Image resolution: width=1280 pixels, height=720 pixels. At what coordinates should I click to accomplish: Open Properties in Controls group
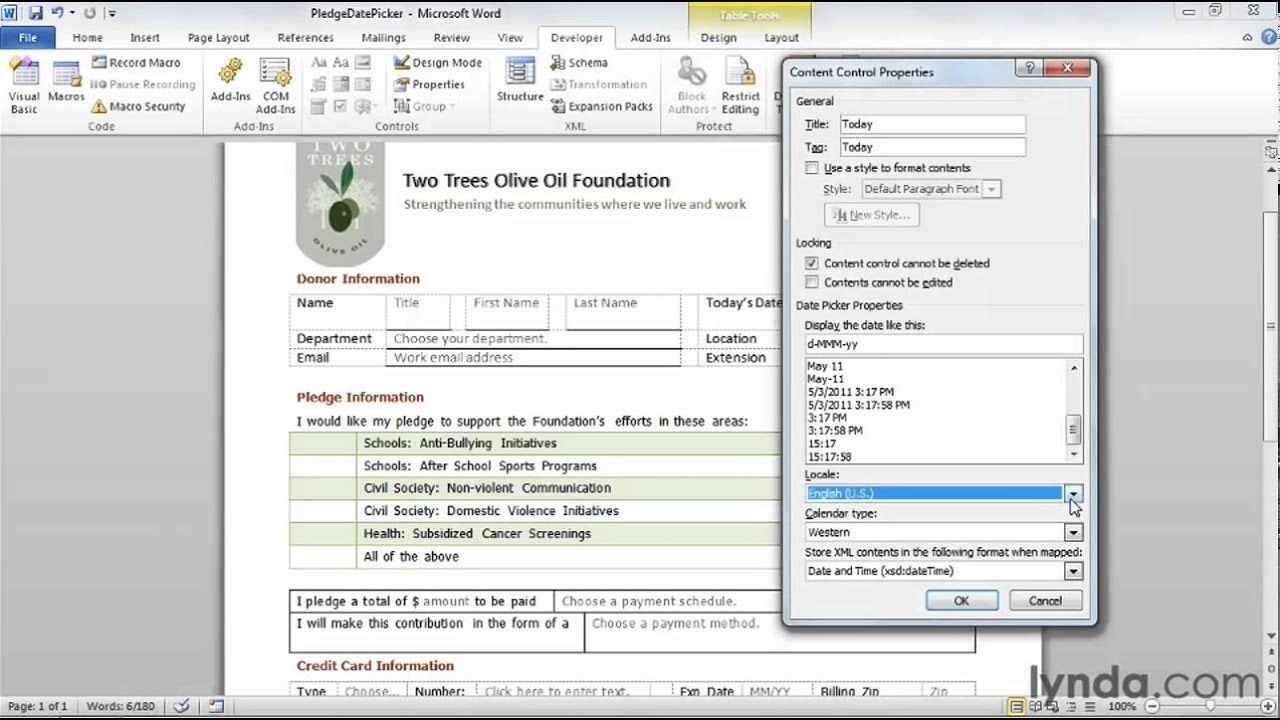click(429, 84)
